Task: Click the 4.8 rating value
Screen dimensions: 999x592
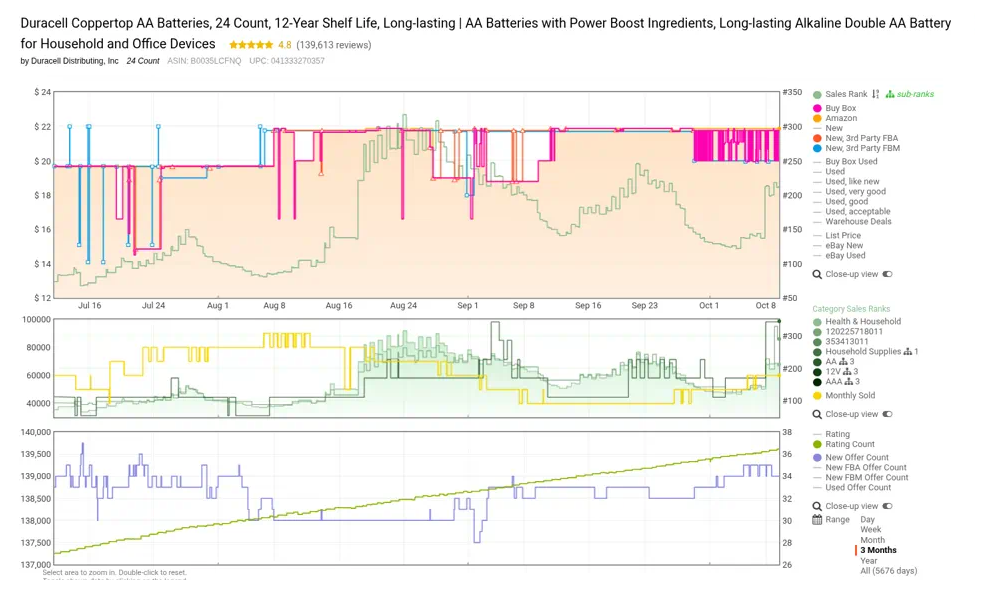Action: pos(285,45)
